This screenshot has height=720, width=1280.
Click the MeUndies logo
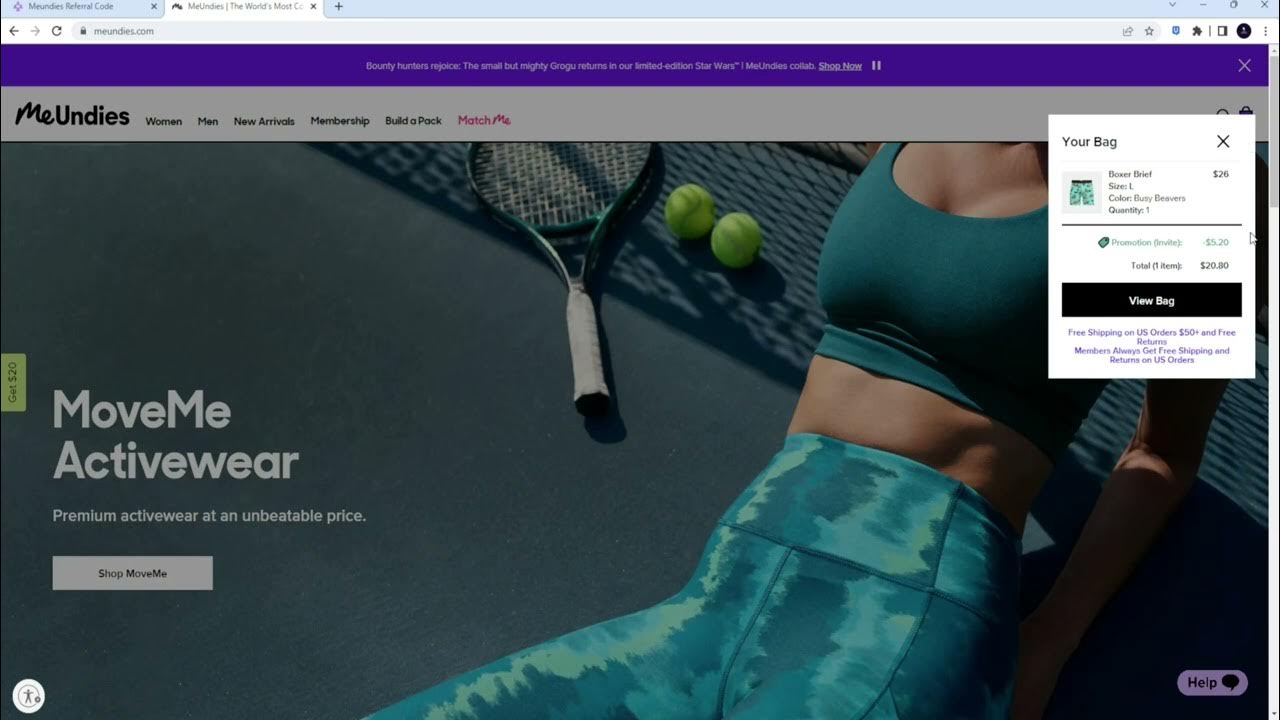(x=72, y=115)
